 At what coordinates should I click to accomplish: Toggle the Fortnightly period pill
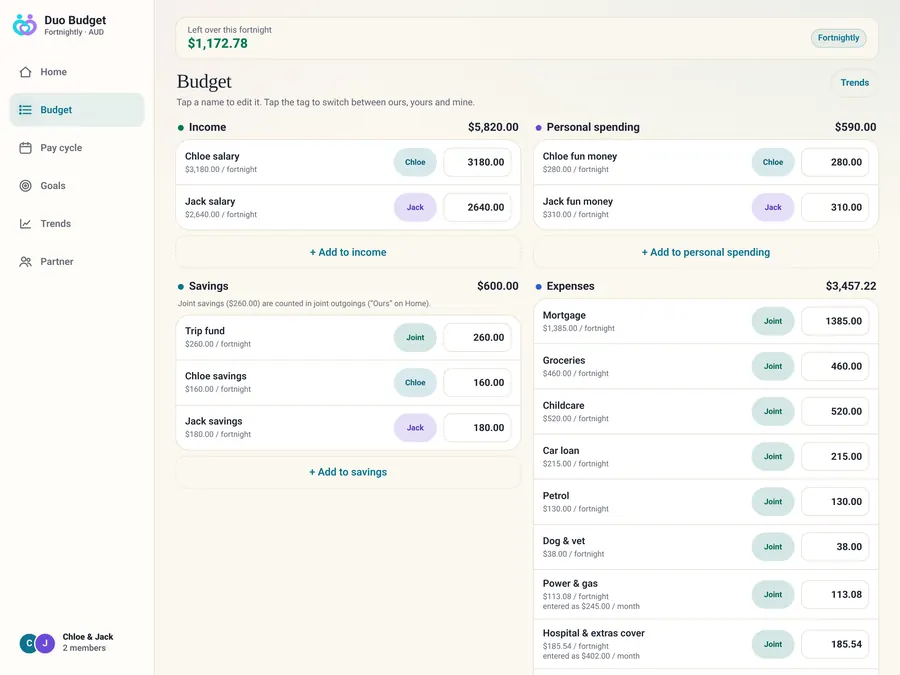[x=838, y=38]
